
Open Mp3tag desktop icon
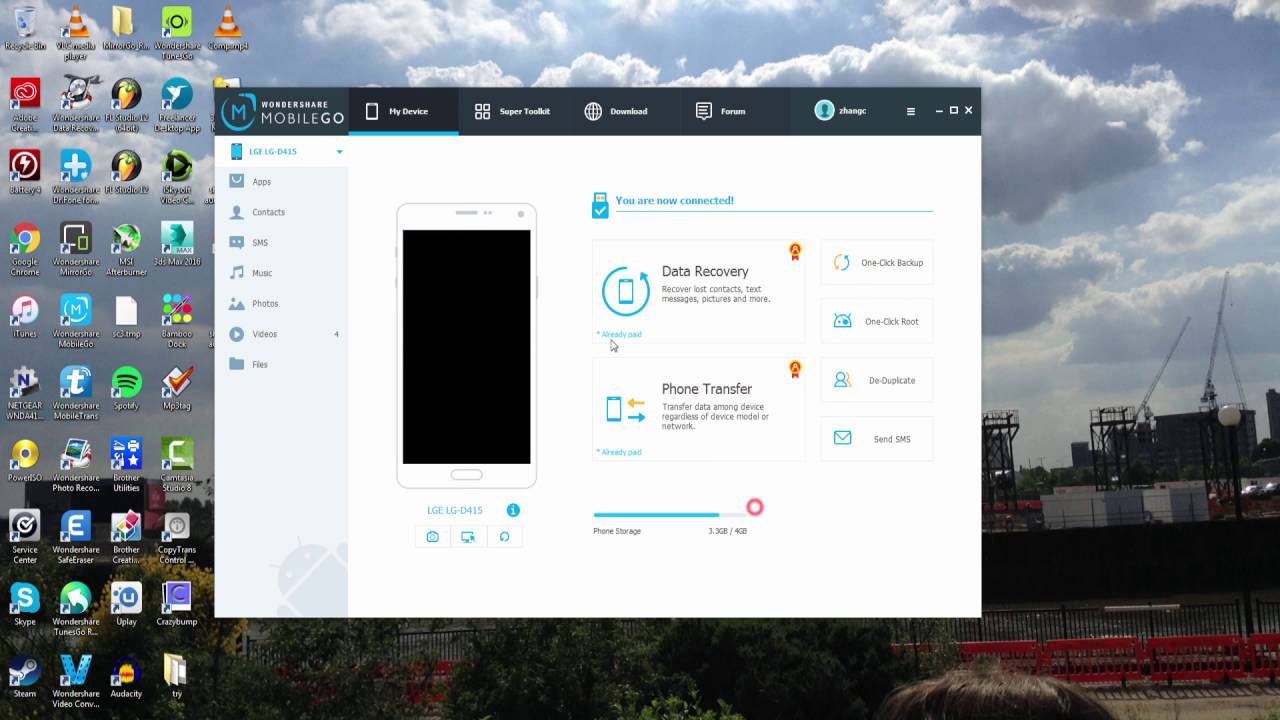click(x=177, y=388)
